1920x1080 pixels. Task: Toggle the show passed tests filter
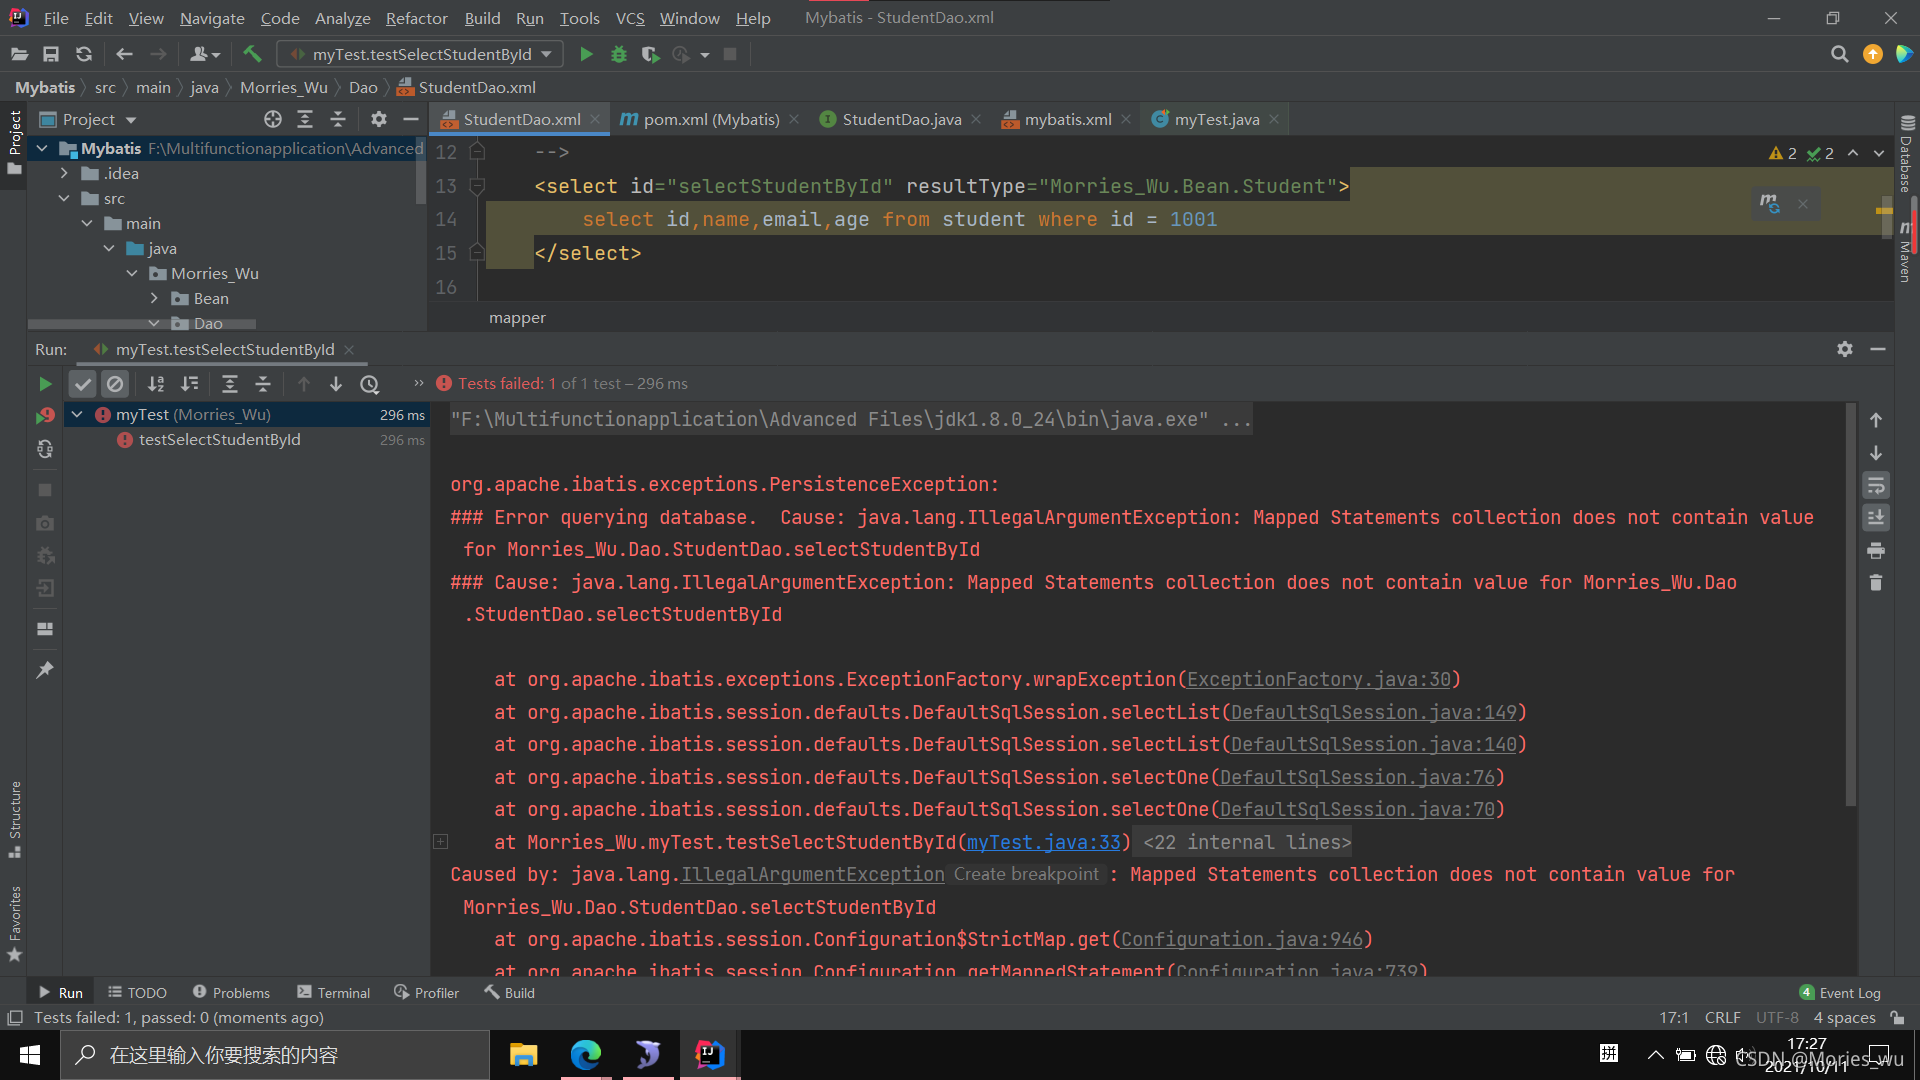pyautogui.click(x=82, y=383)
